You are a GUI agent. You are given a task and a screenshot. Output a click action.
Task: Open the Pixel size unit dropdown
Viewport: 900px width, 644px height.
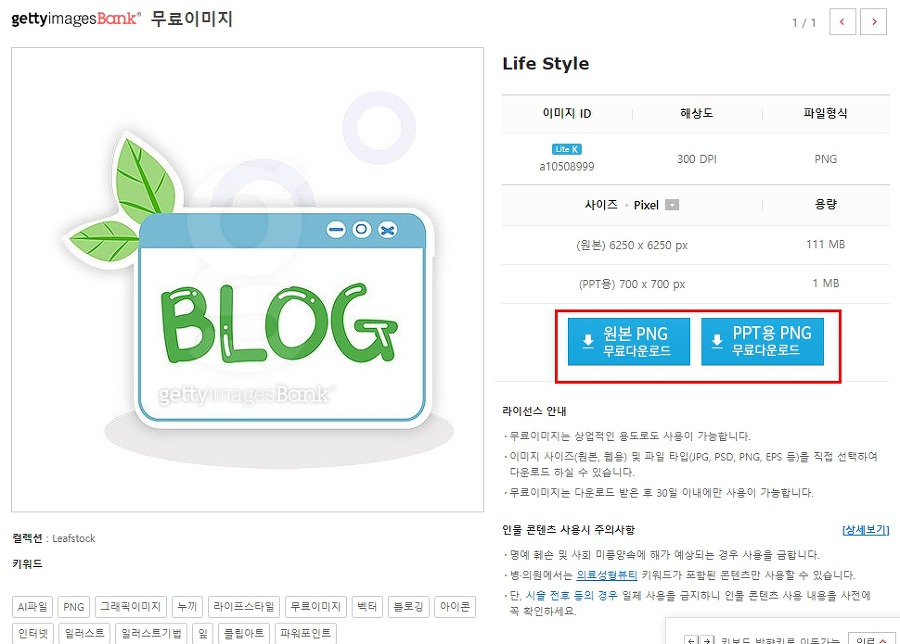(672, 205)
